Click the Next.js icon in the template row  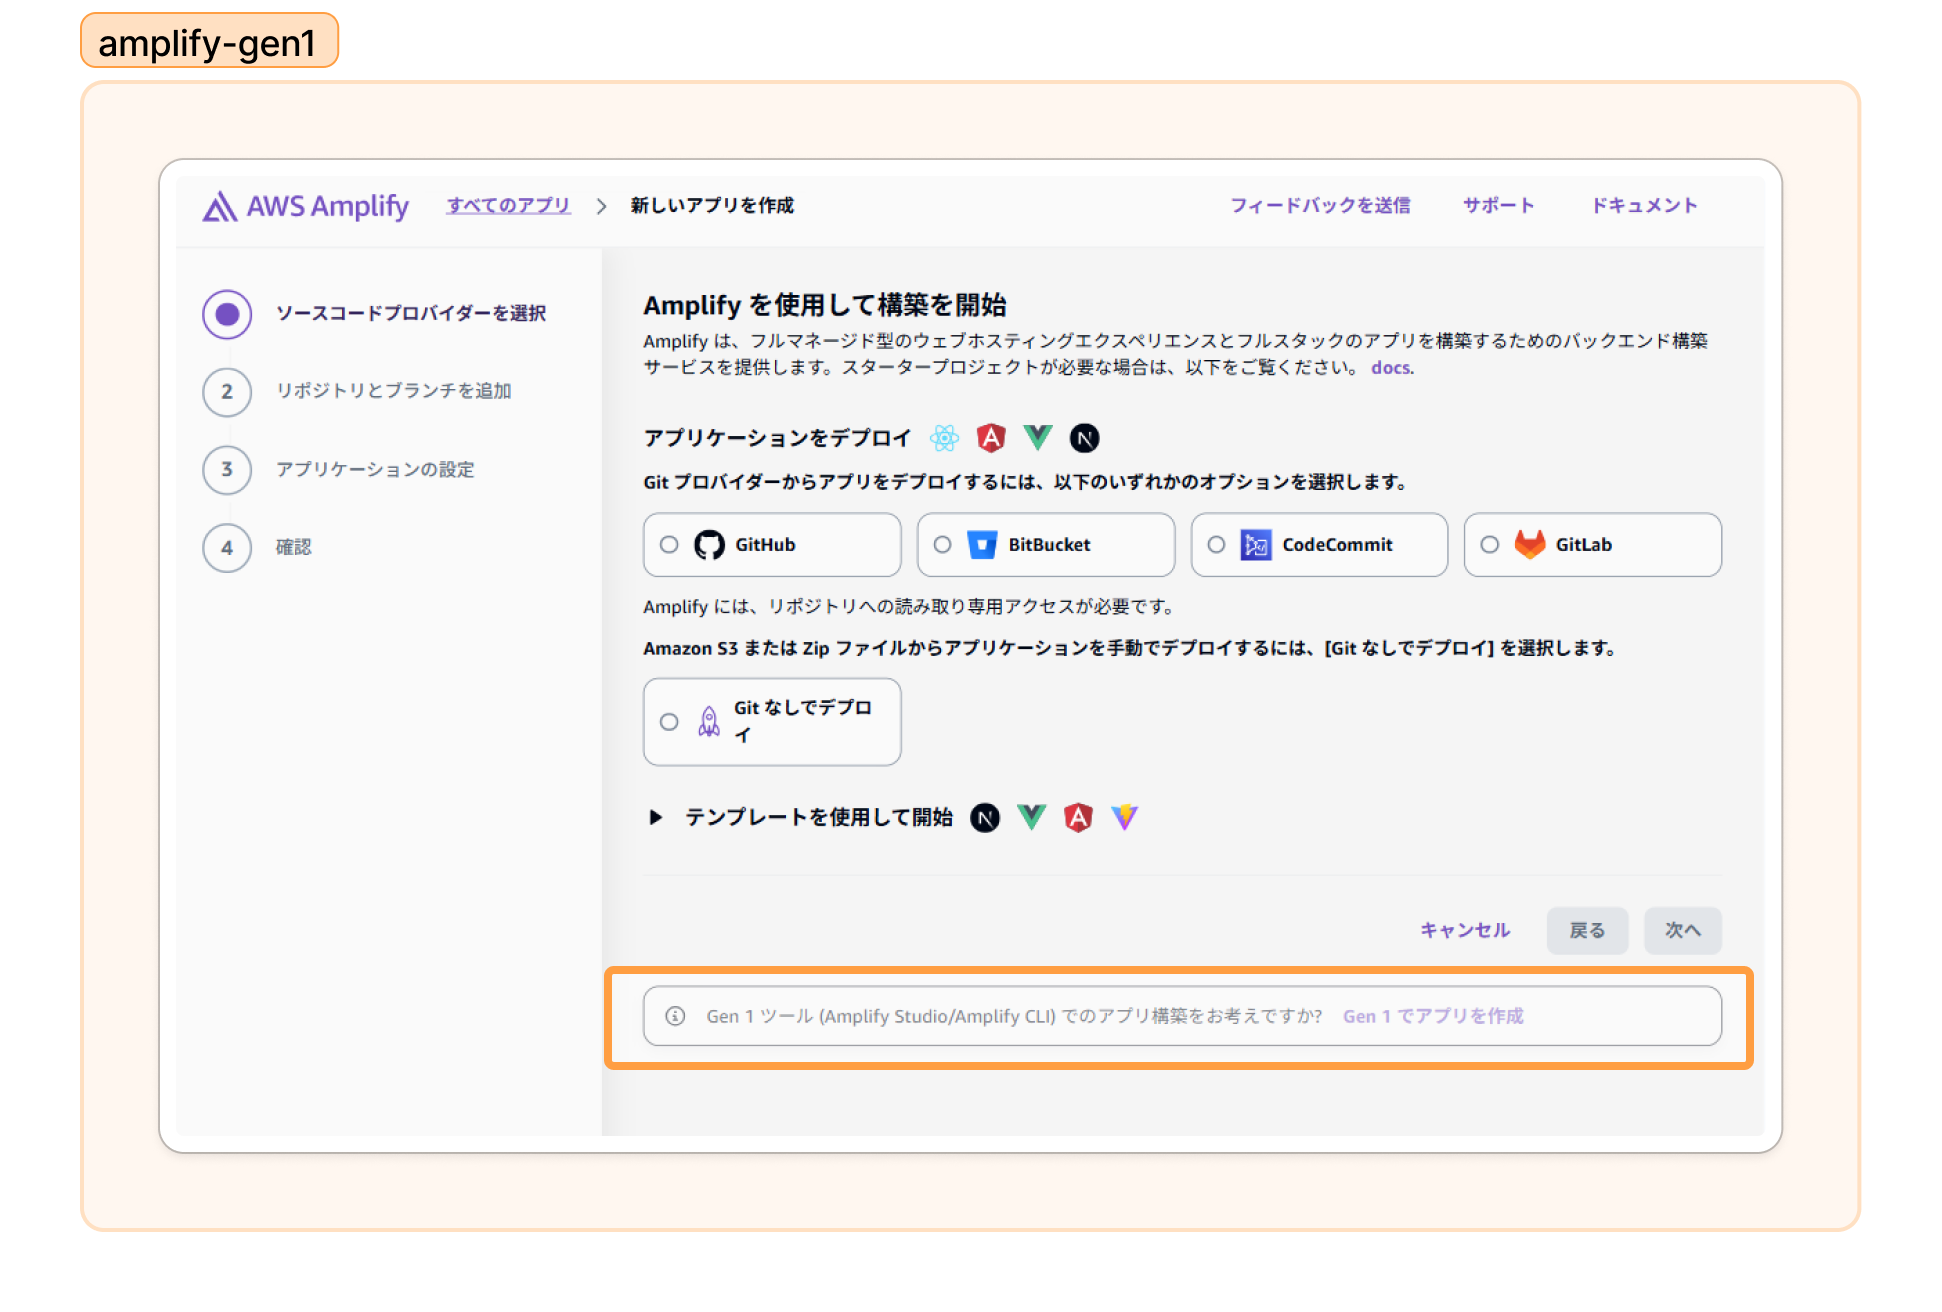(x=985, y=818)
